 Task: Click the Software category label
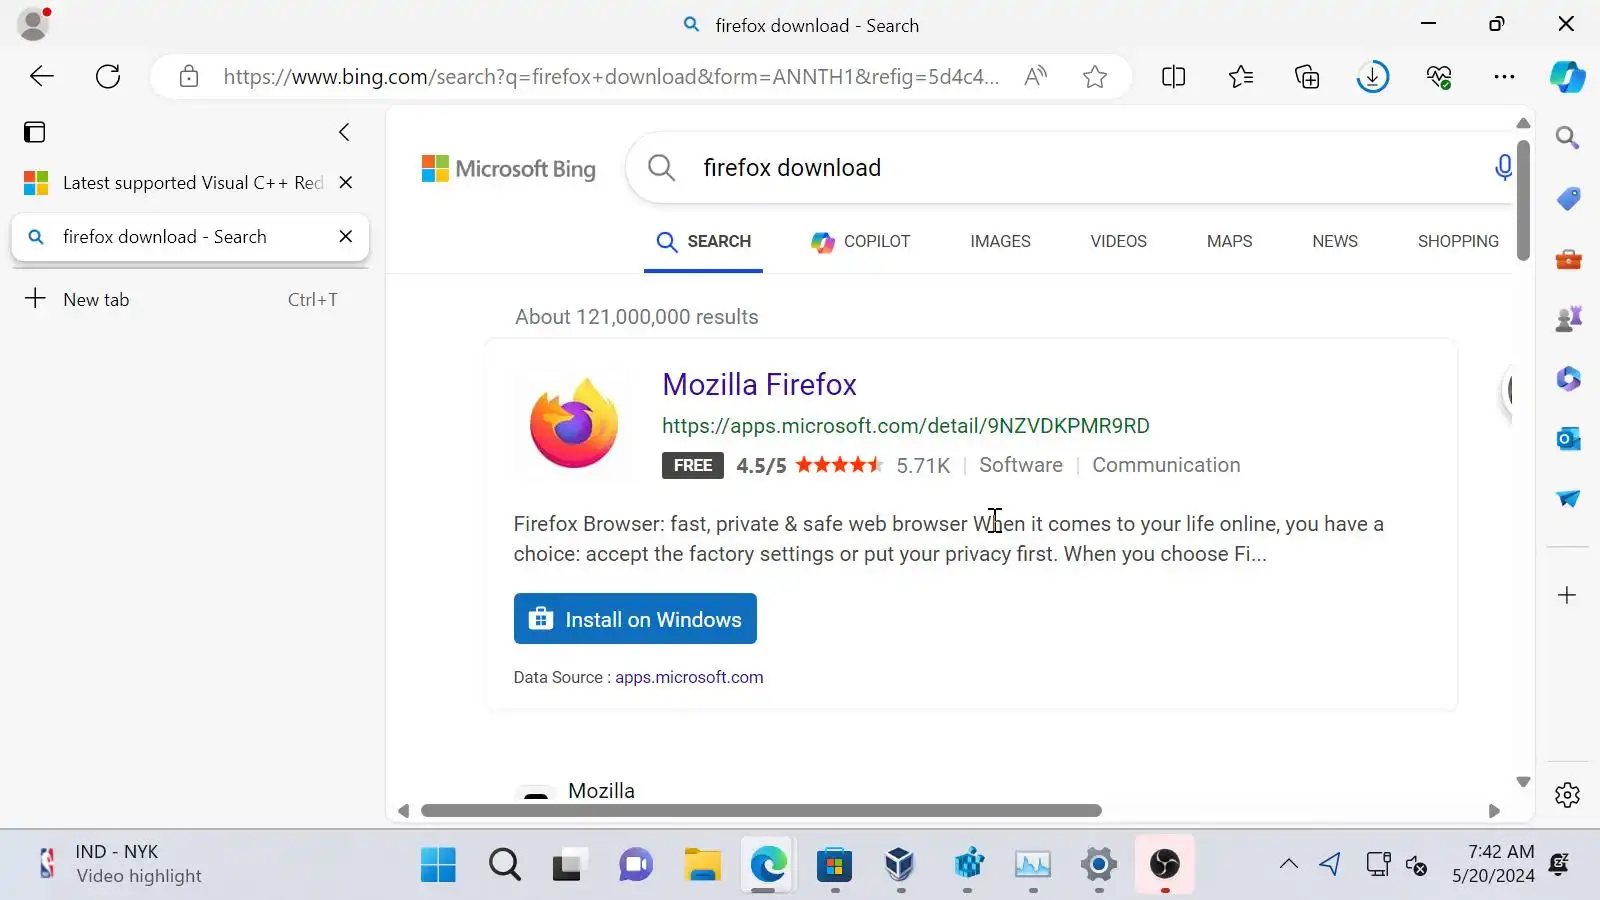pos(1021,465)
